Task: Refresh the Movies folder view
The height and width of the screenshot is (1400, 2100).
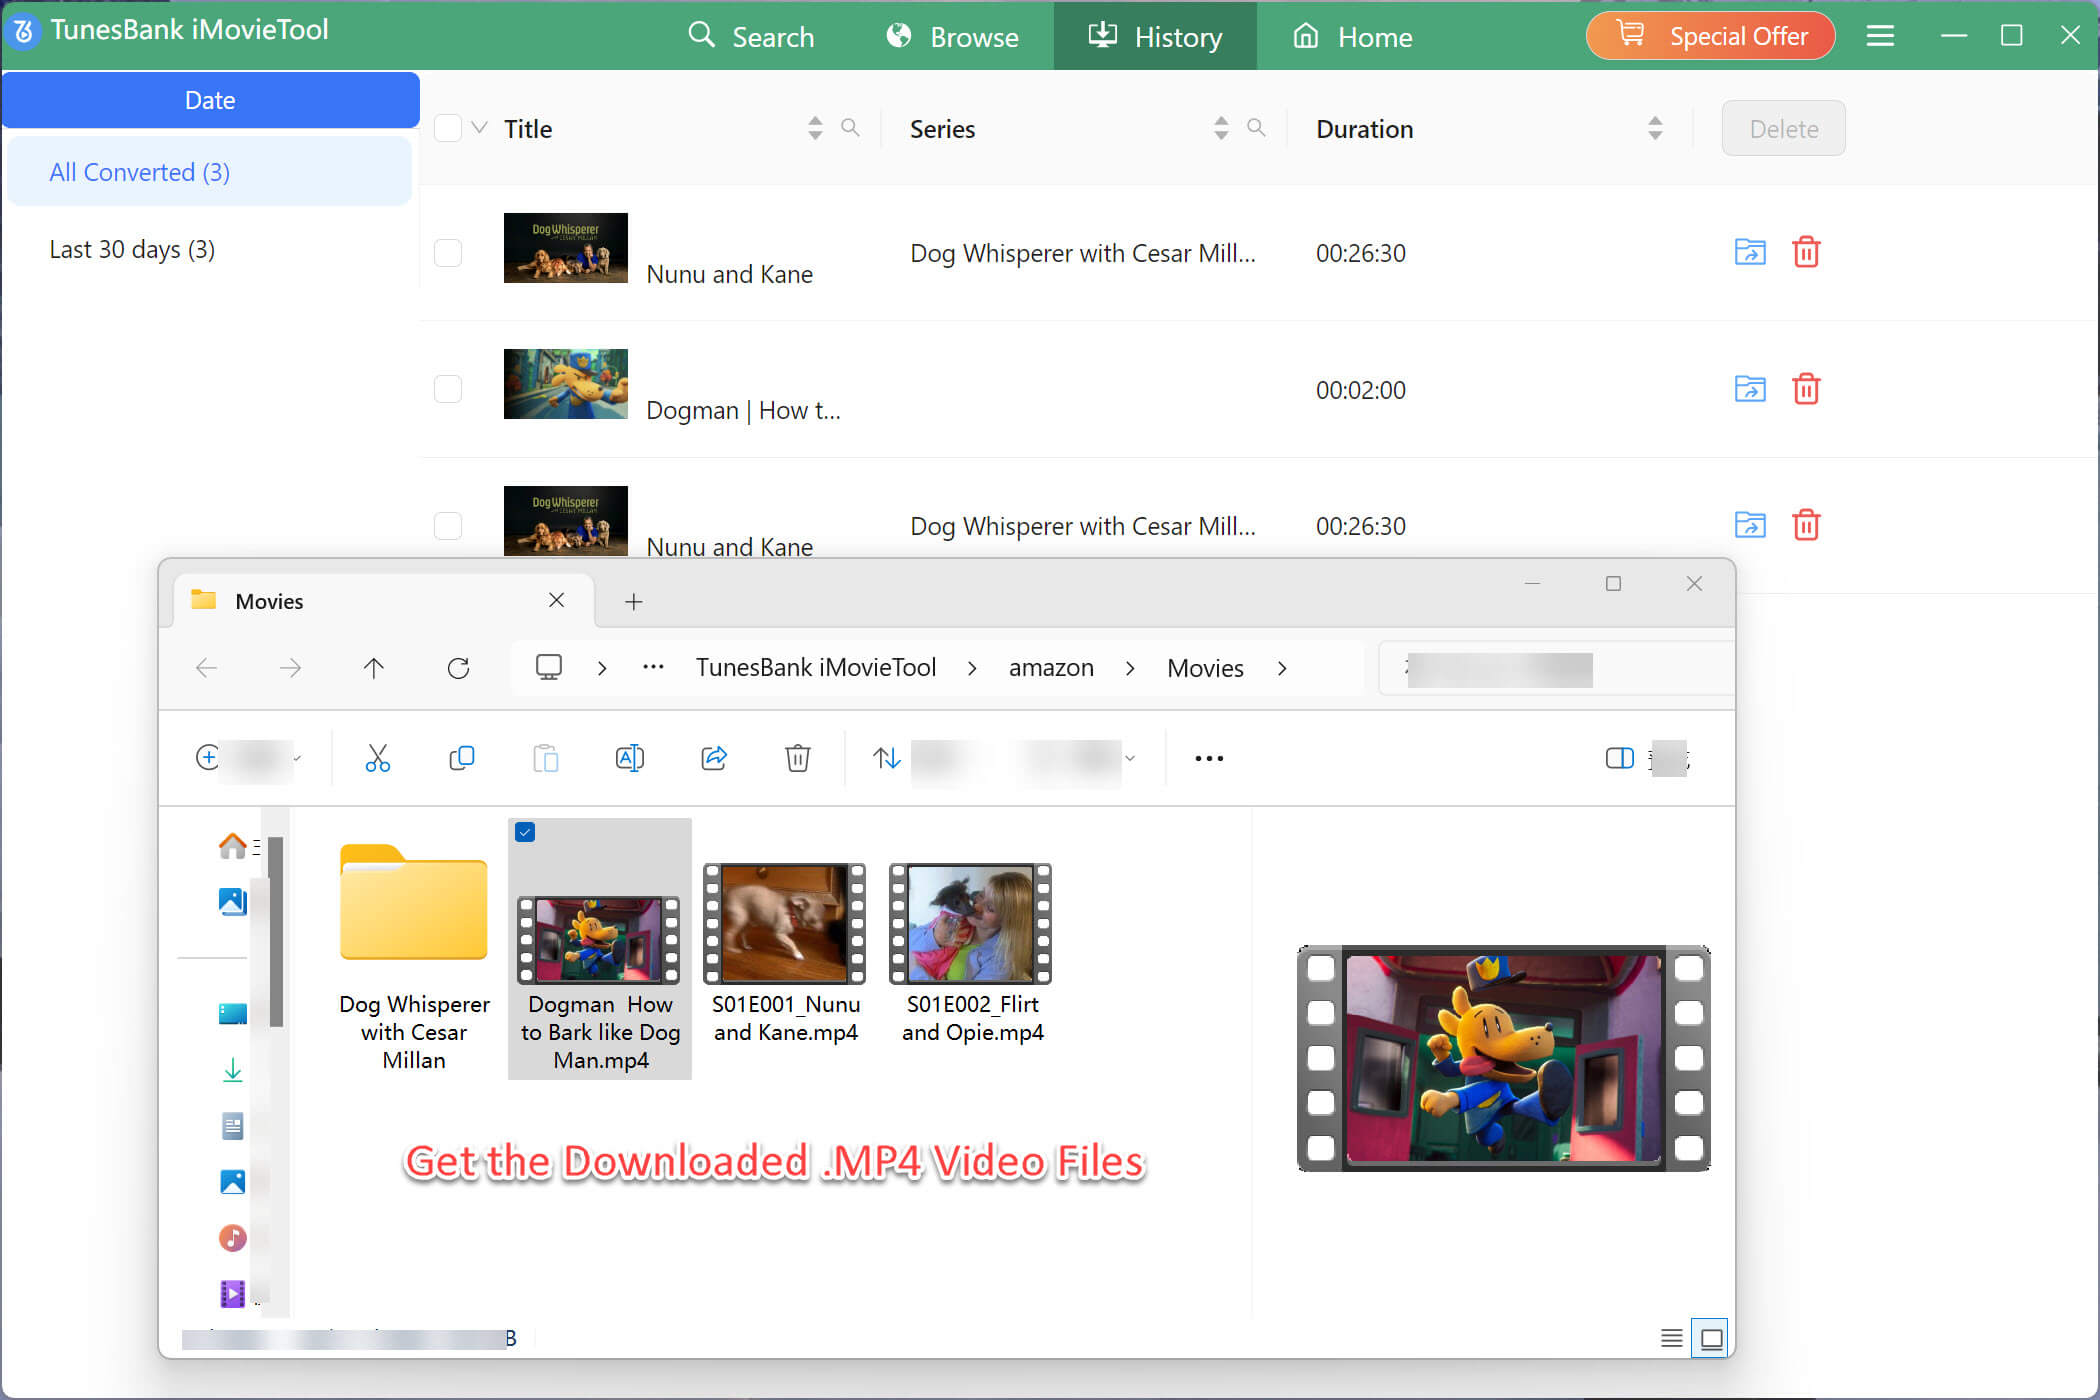Action: [459, 668]
